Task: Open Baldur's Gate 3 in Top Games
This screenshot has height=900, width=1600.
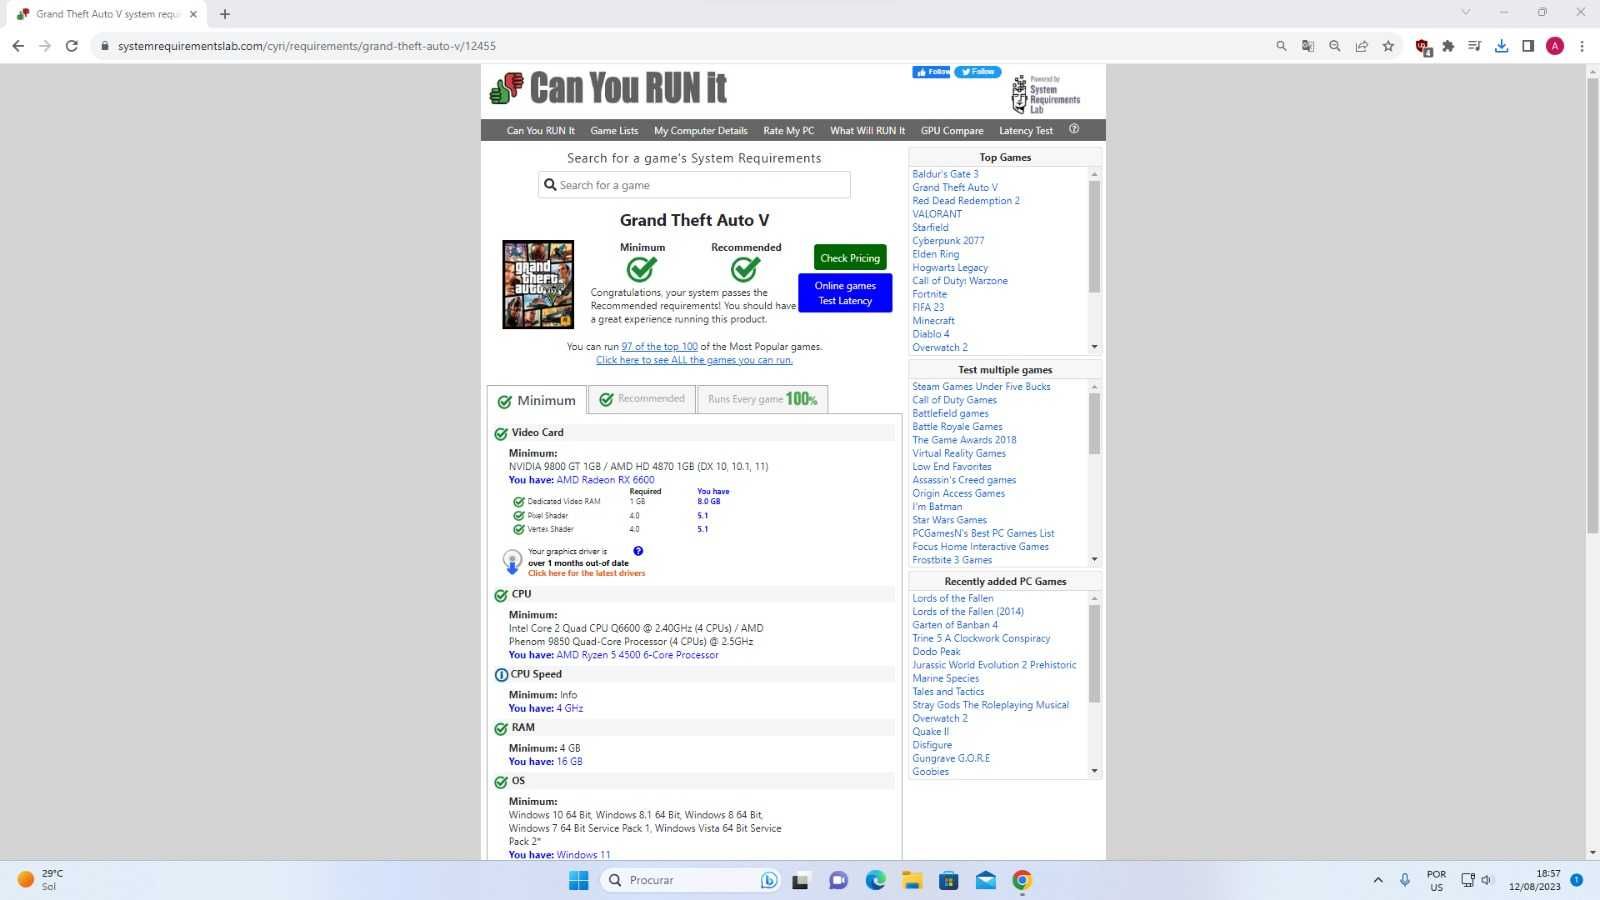Action: tap(945, 174)
